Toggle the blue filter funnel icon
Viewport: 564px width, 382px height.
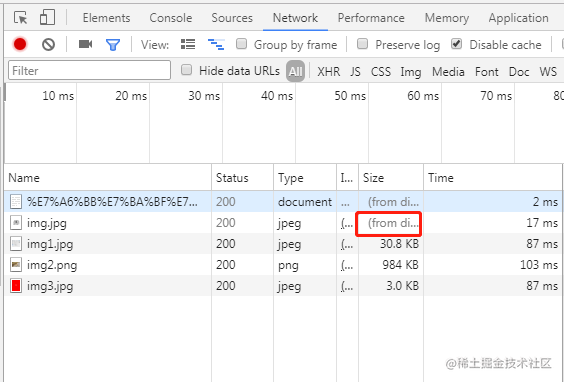113,45
